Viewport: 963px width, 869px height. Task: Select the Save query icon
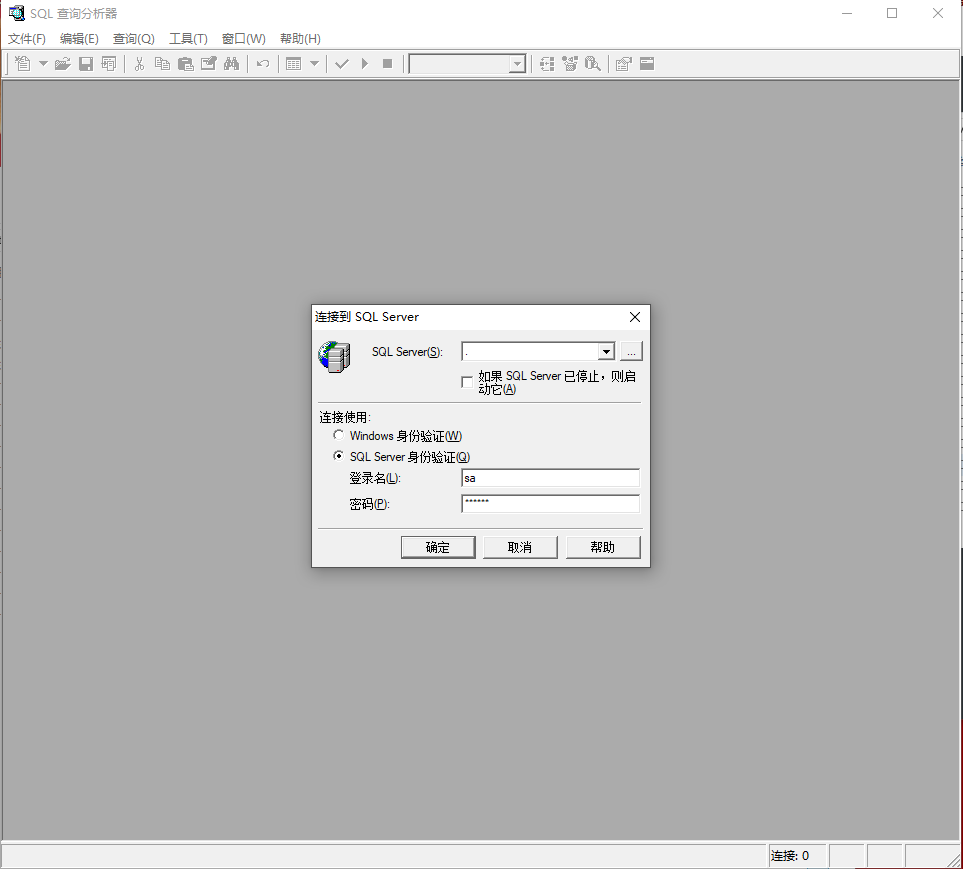[86, 63]
